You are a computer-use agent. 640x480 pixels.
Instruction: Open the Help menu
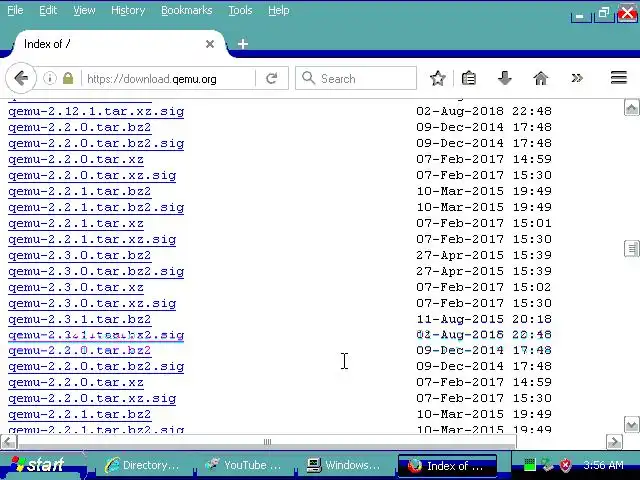pyautogui.click(x=279, y=10)
